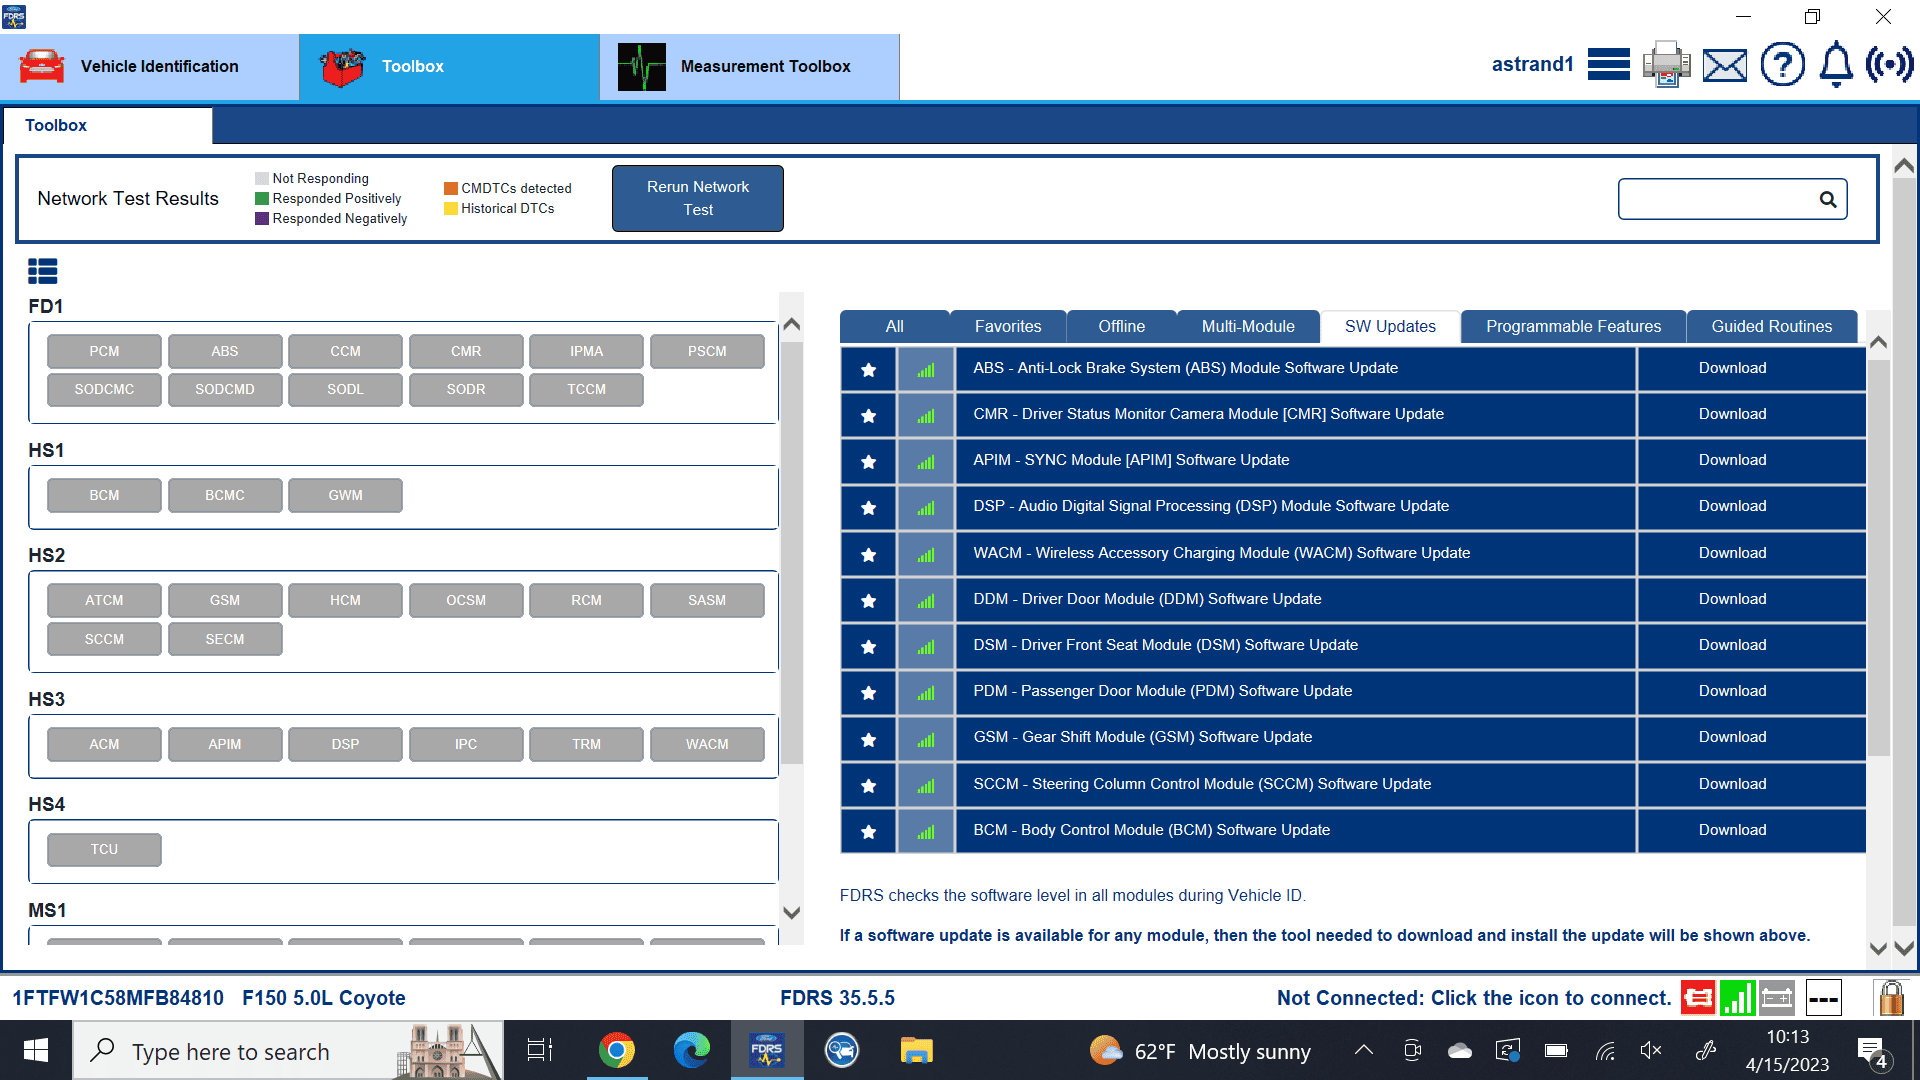Star the APIM SYNC Module software update
Screen dimensions: 1920x1080
pos(868,461)
